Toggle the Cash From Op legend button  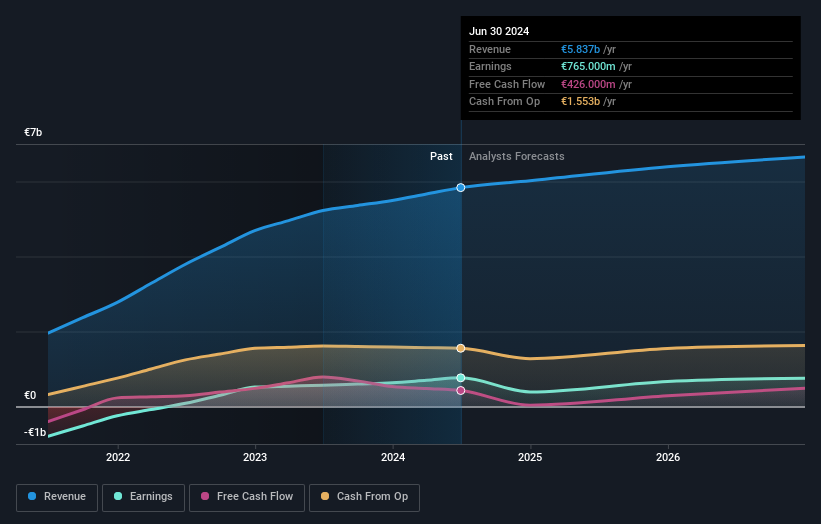pyautogui.click(x=364, y=497)
